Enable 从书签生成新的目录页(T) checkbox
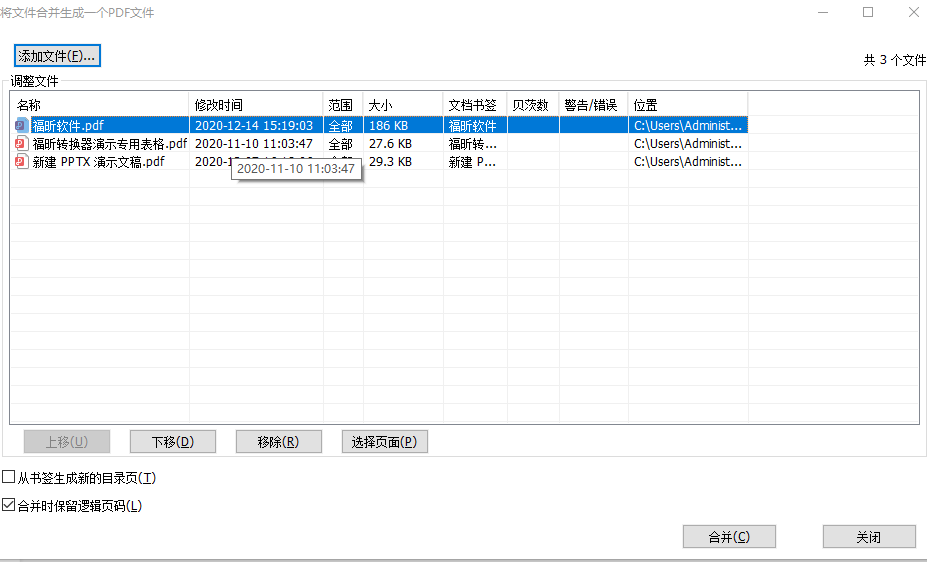Image resolution: width=927 pixels, height=562 pixels. (8, 476)
